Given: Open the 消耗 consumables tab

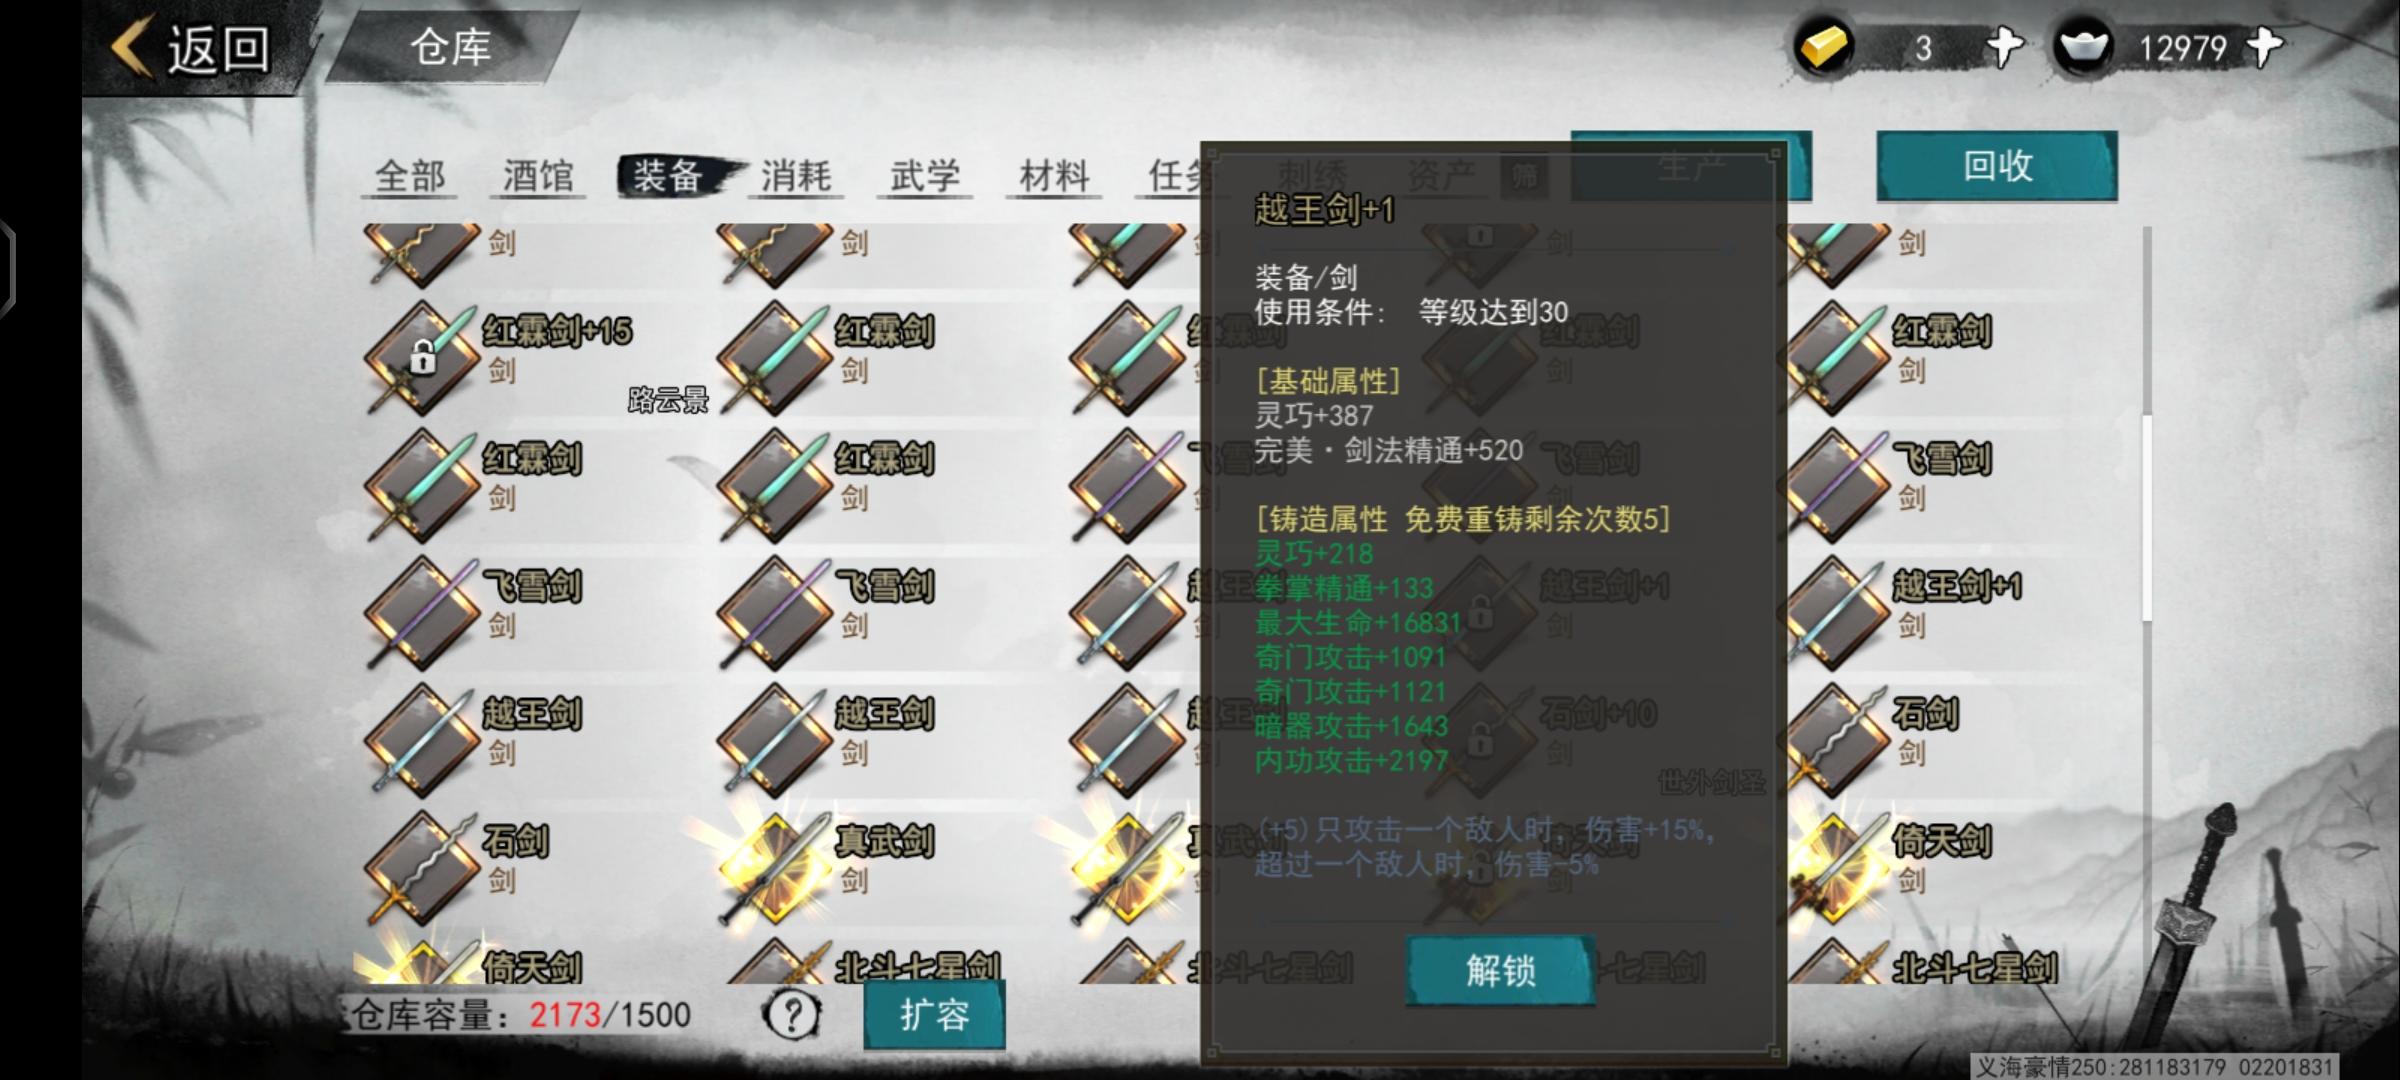Looking at the screenshot, I should click(x=796, y=176).
